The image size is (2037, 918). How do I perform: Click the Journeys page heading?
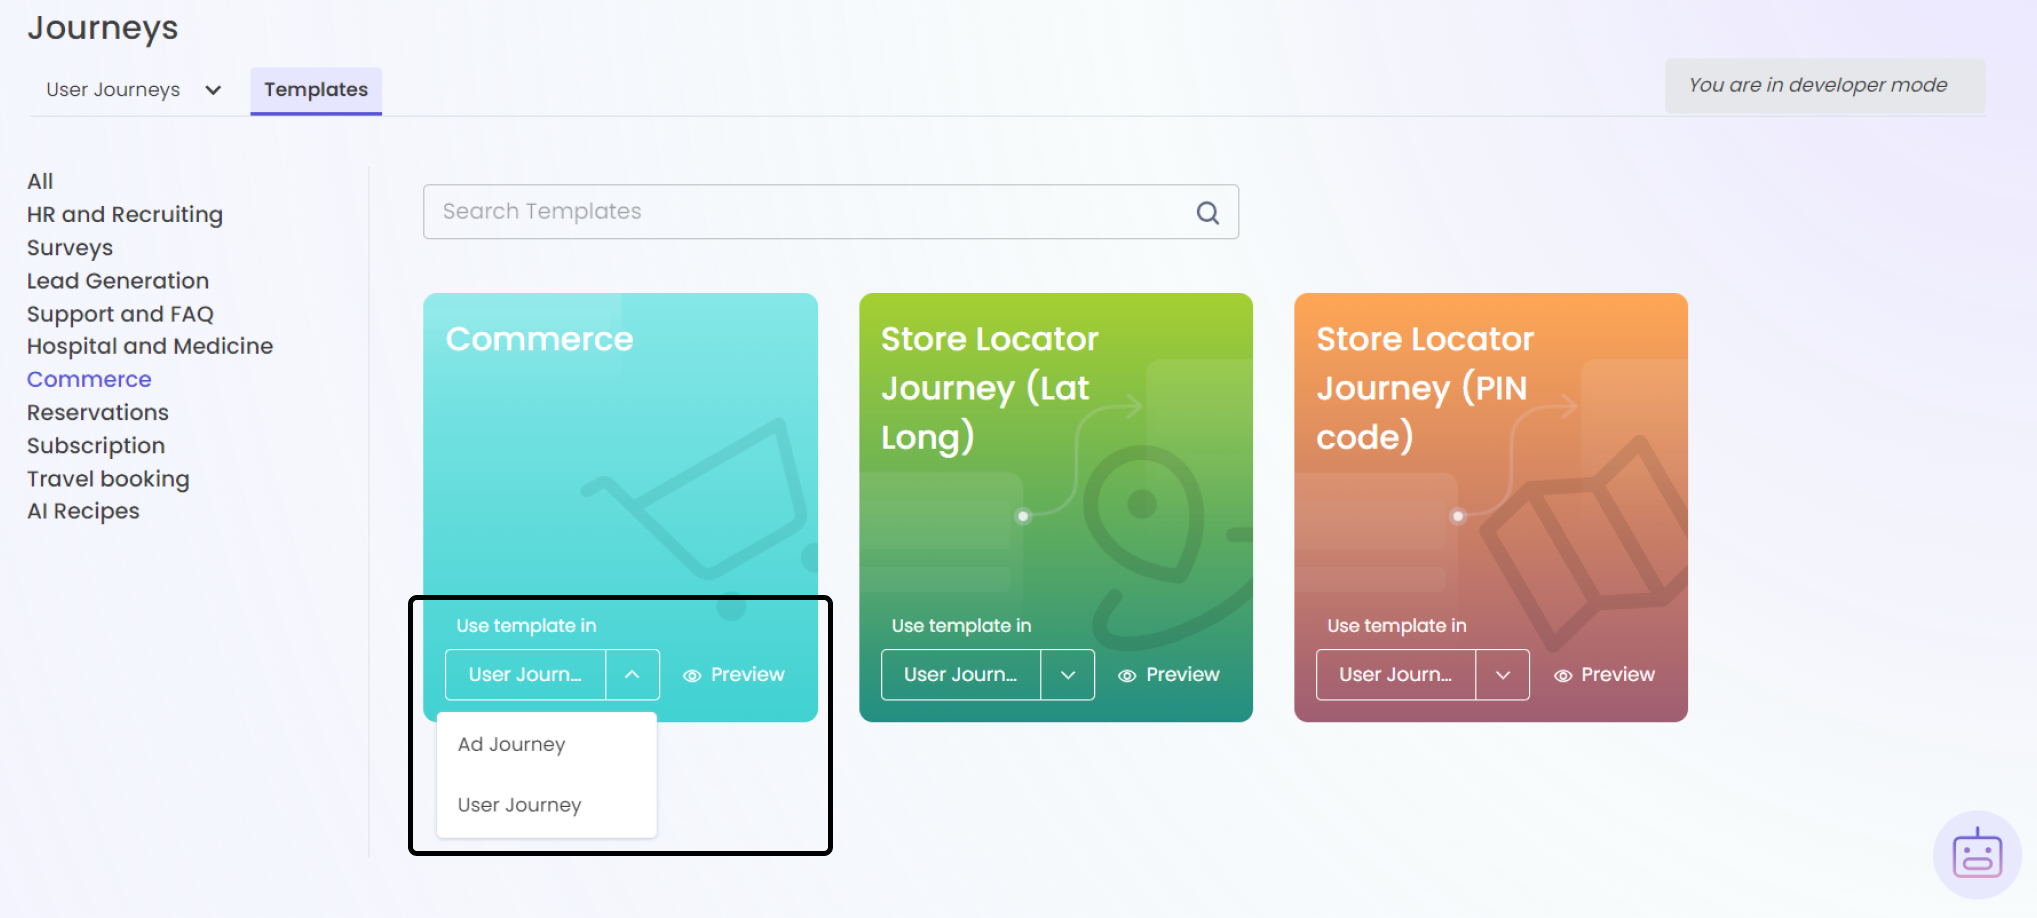coord(103,28)
